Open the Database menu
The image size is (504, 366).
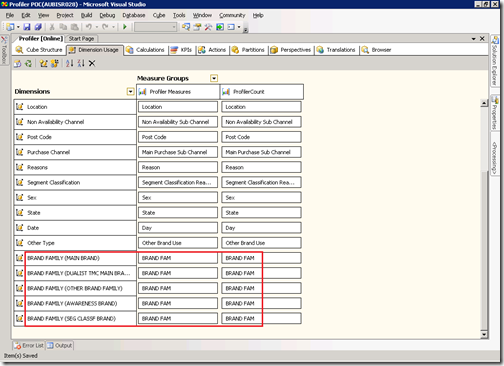tap(134, 15)
